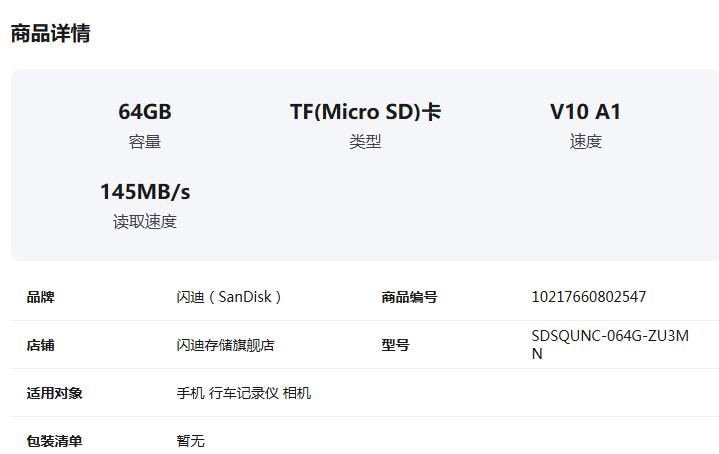Click the 适用对象 row label
Image resolution: width=719 pixels, height=454 pixels.
coord(55,393)
